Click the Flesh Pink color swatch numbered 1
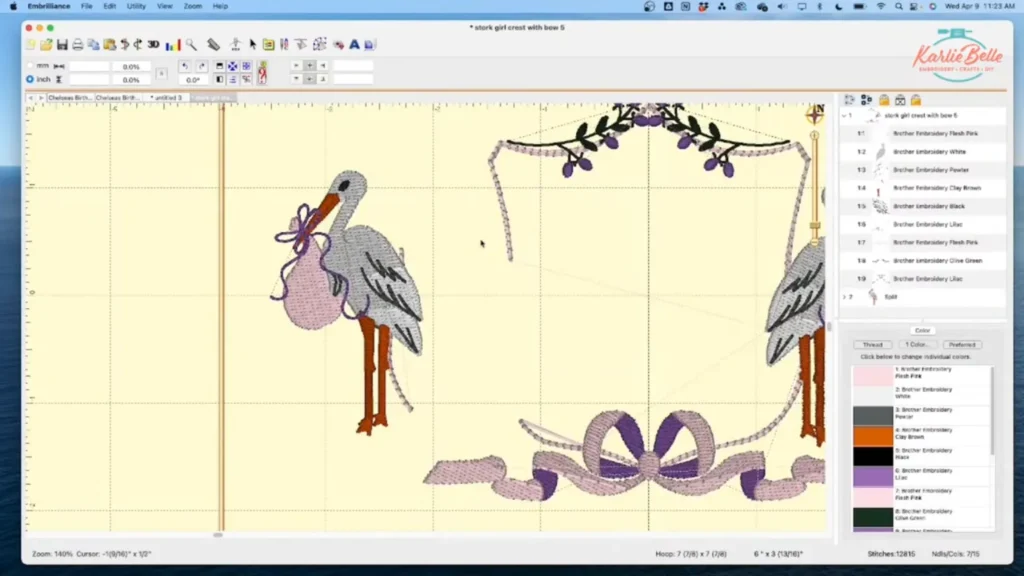 tap(872, 375)
